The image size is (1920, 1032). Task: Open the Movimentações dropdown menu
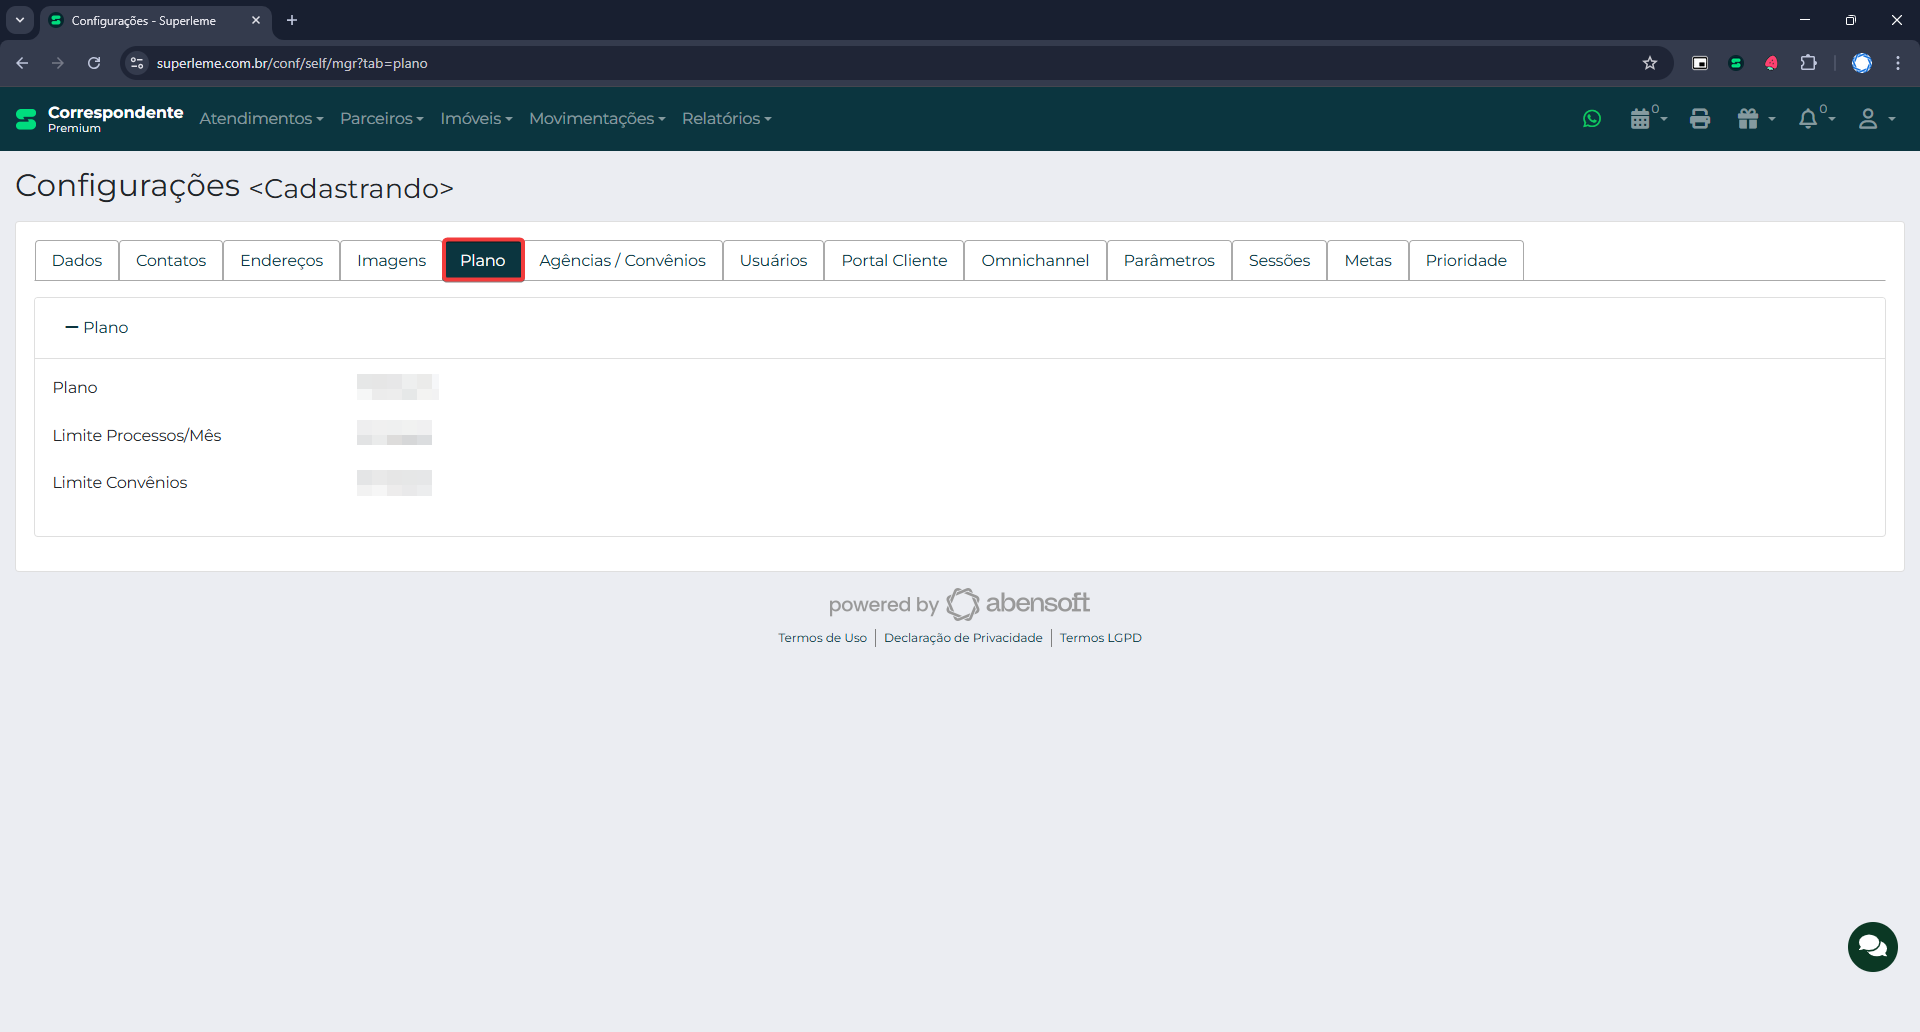[597, 119]
